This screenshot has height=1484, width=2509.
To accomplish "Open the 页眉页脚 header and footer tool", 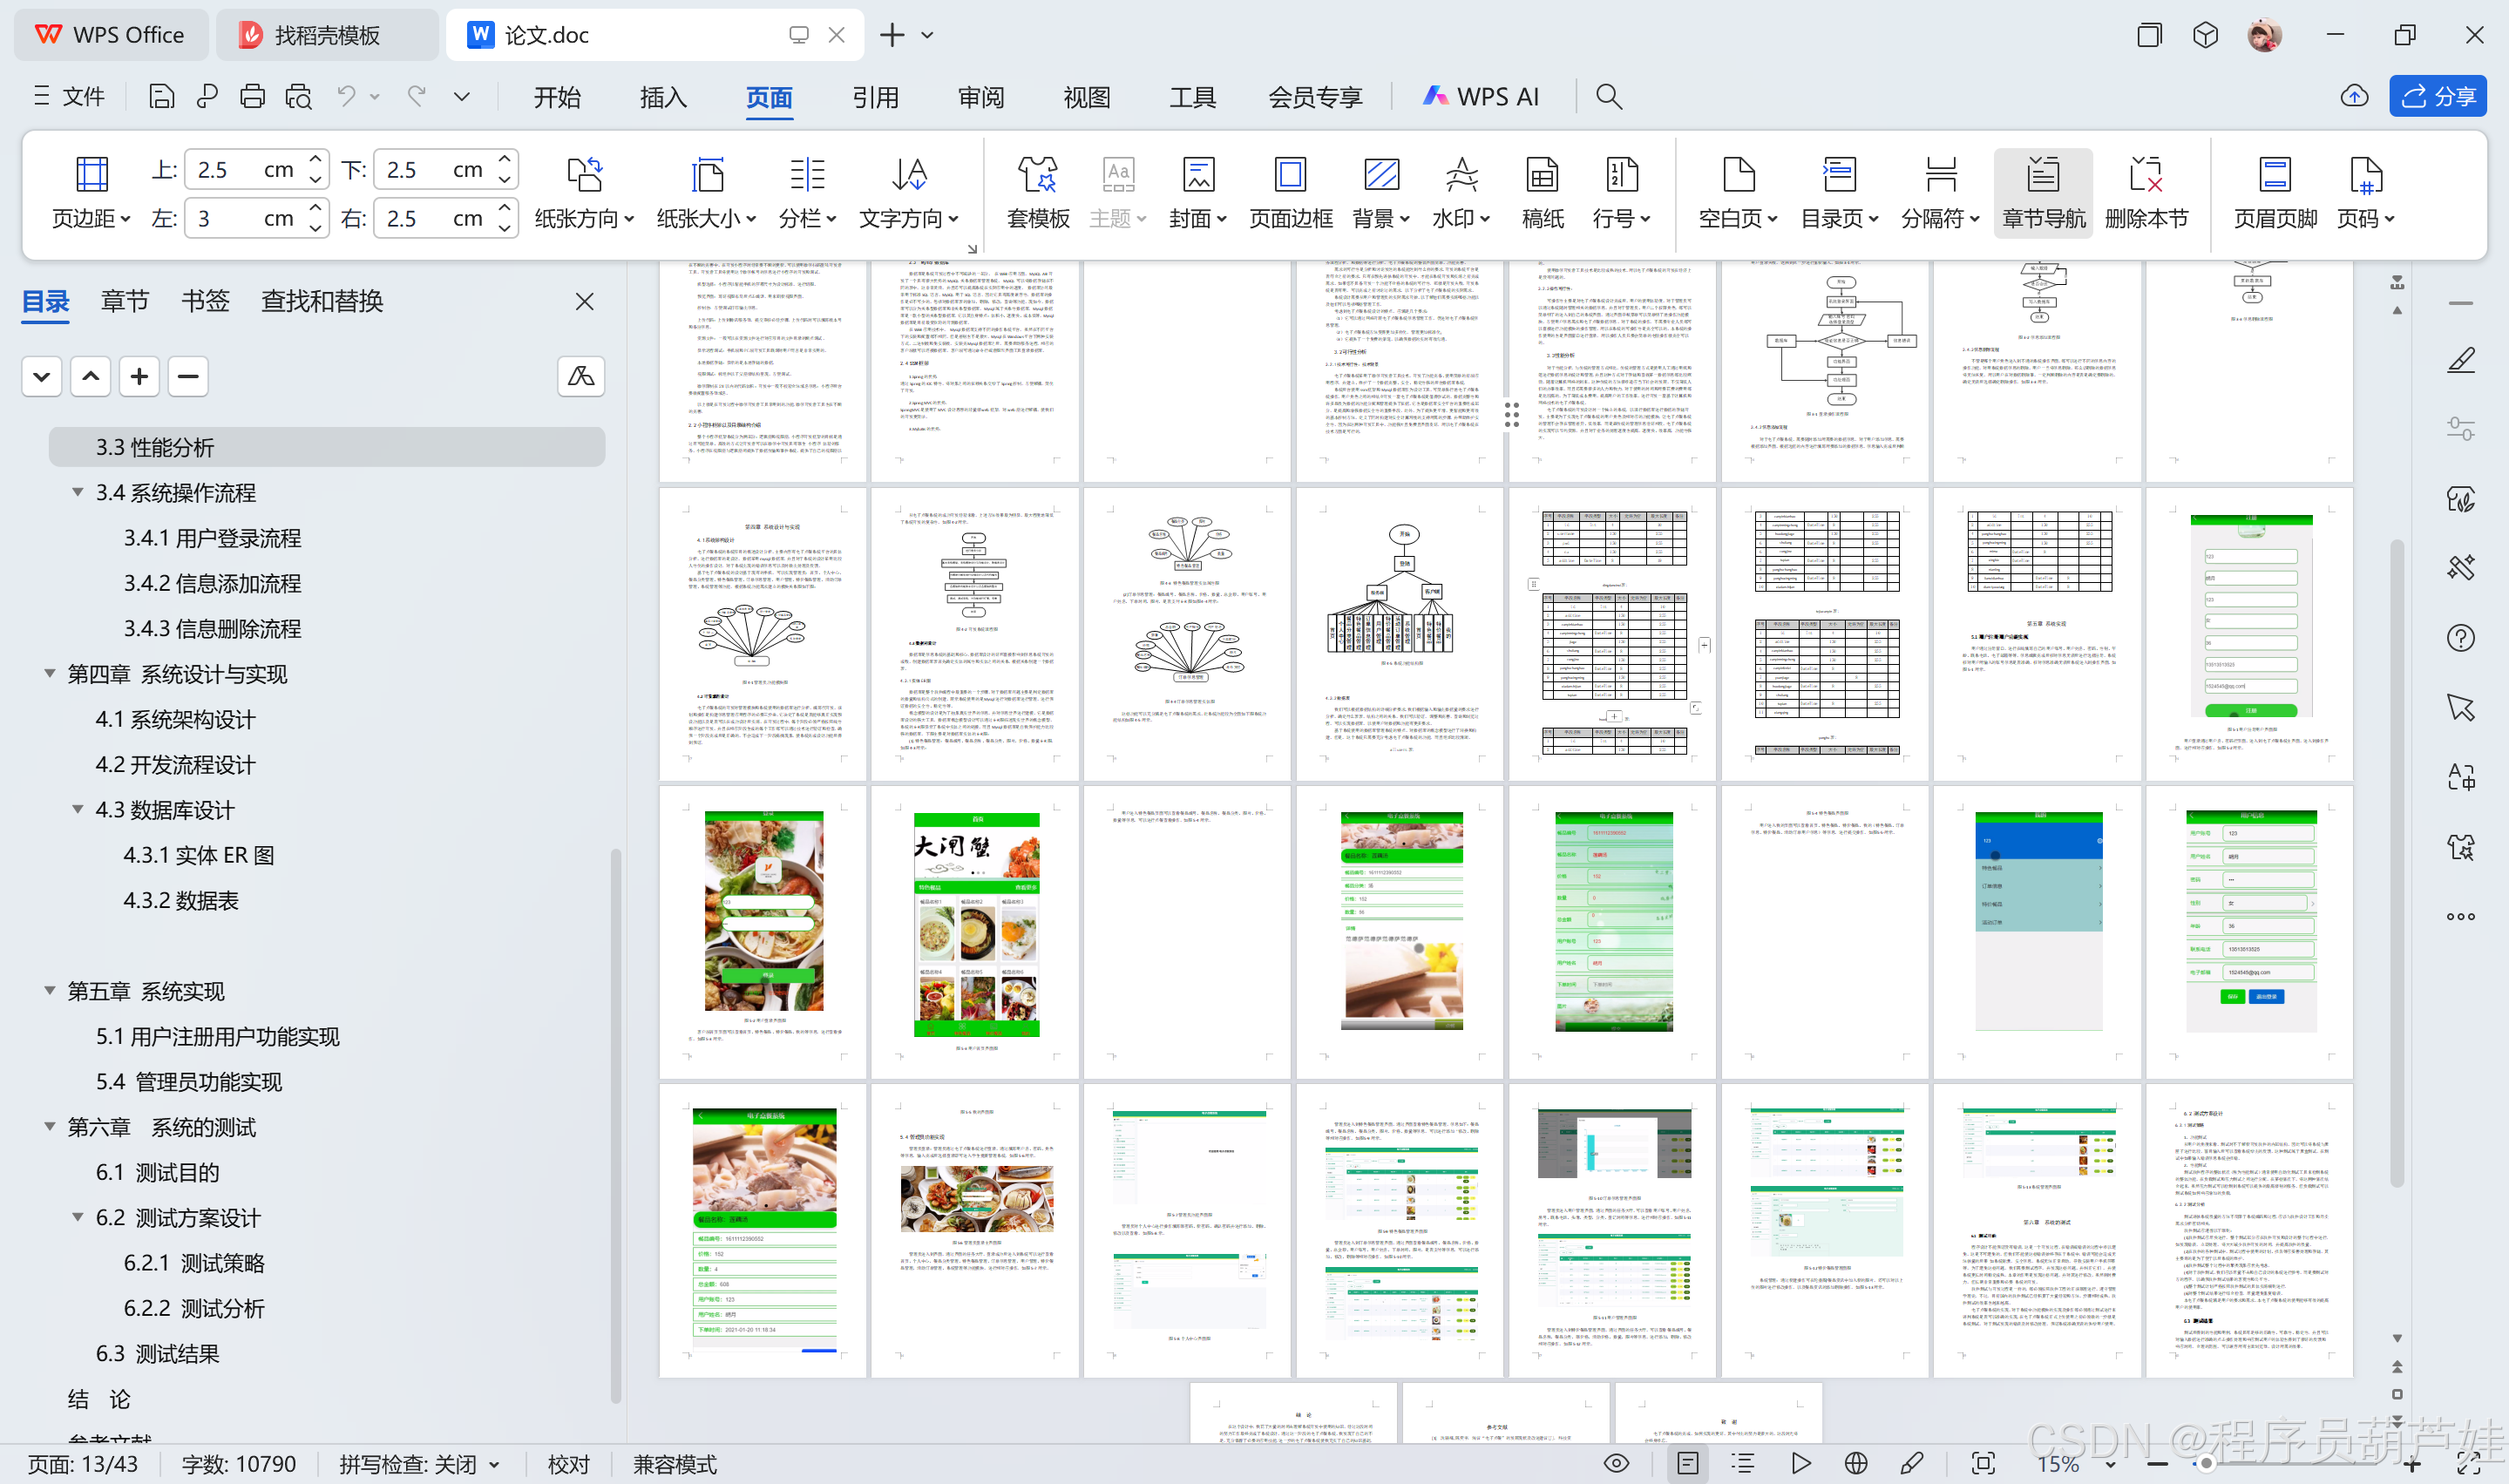I will (2275, 193).
